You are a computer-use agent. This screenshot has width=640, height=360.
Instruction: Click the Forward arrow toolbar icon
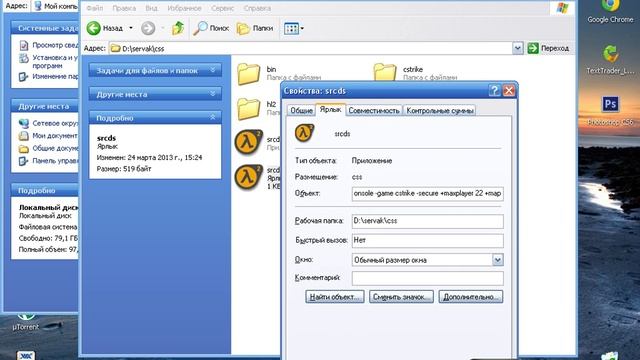148,28
